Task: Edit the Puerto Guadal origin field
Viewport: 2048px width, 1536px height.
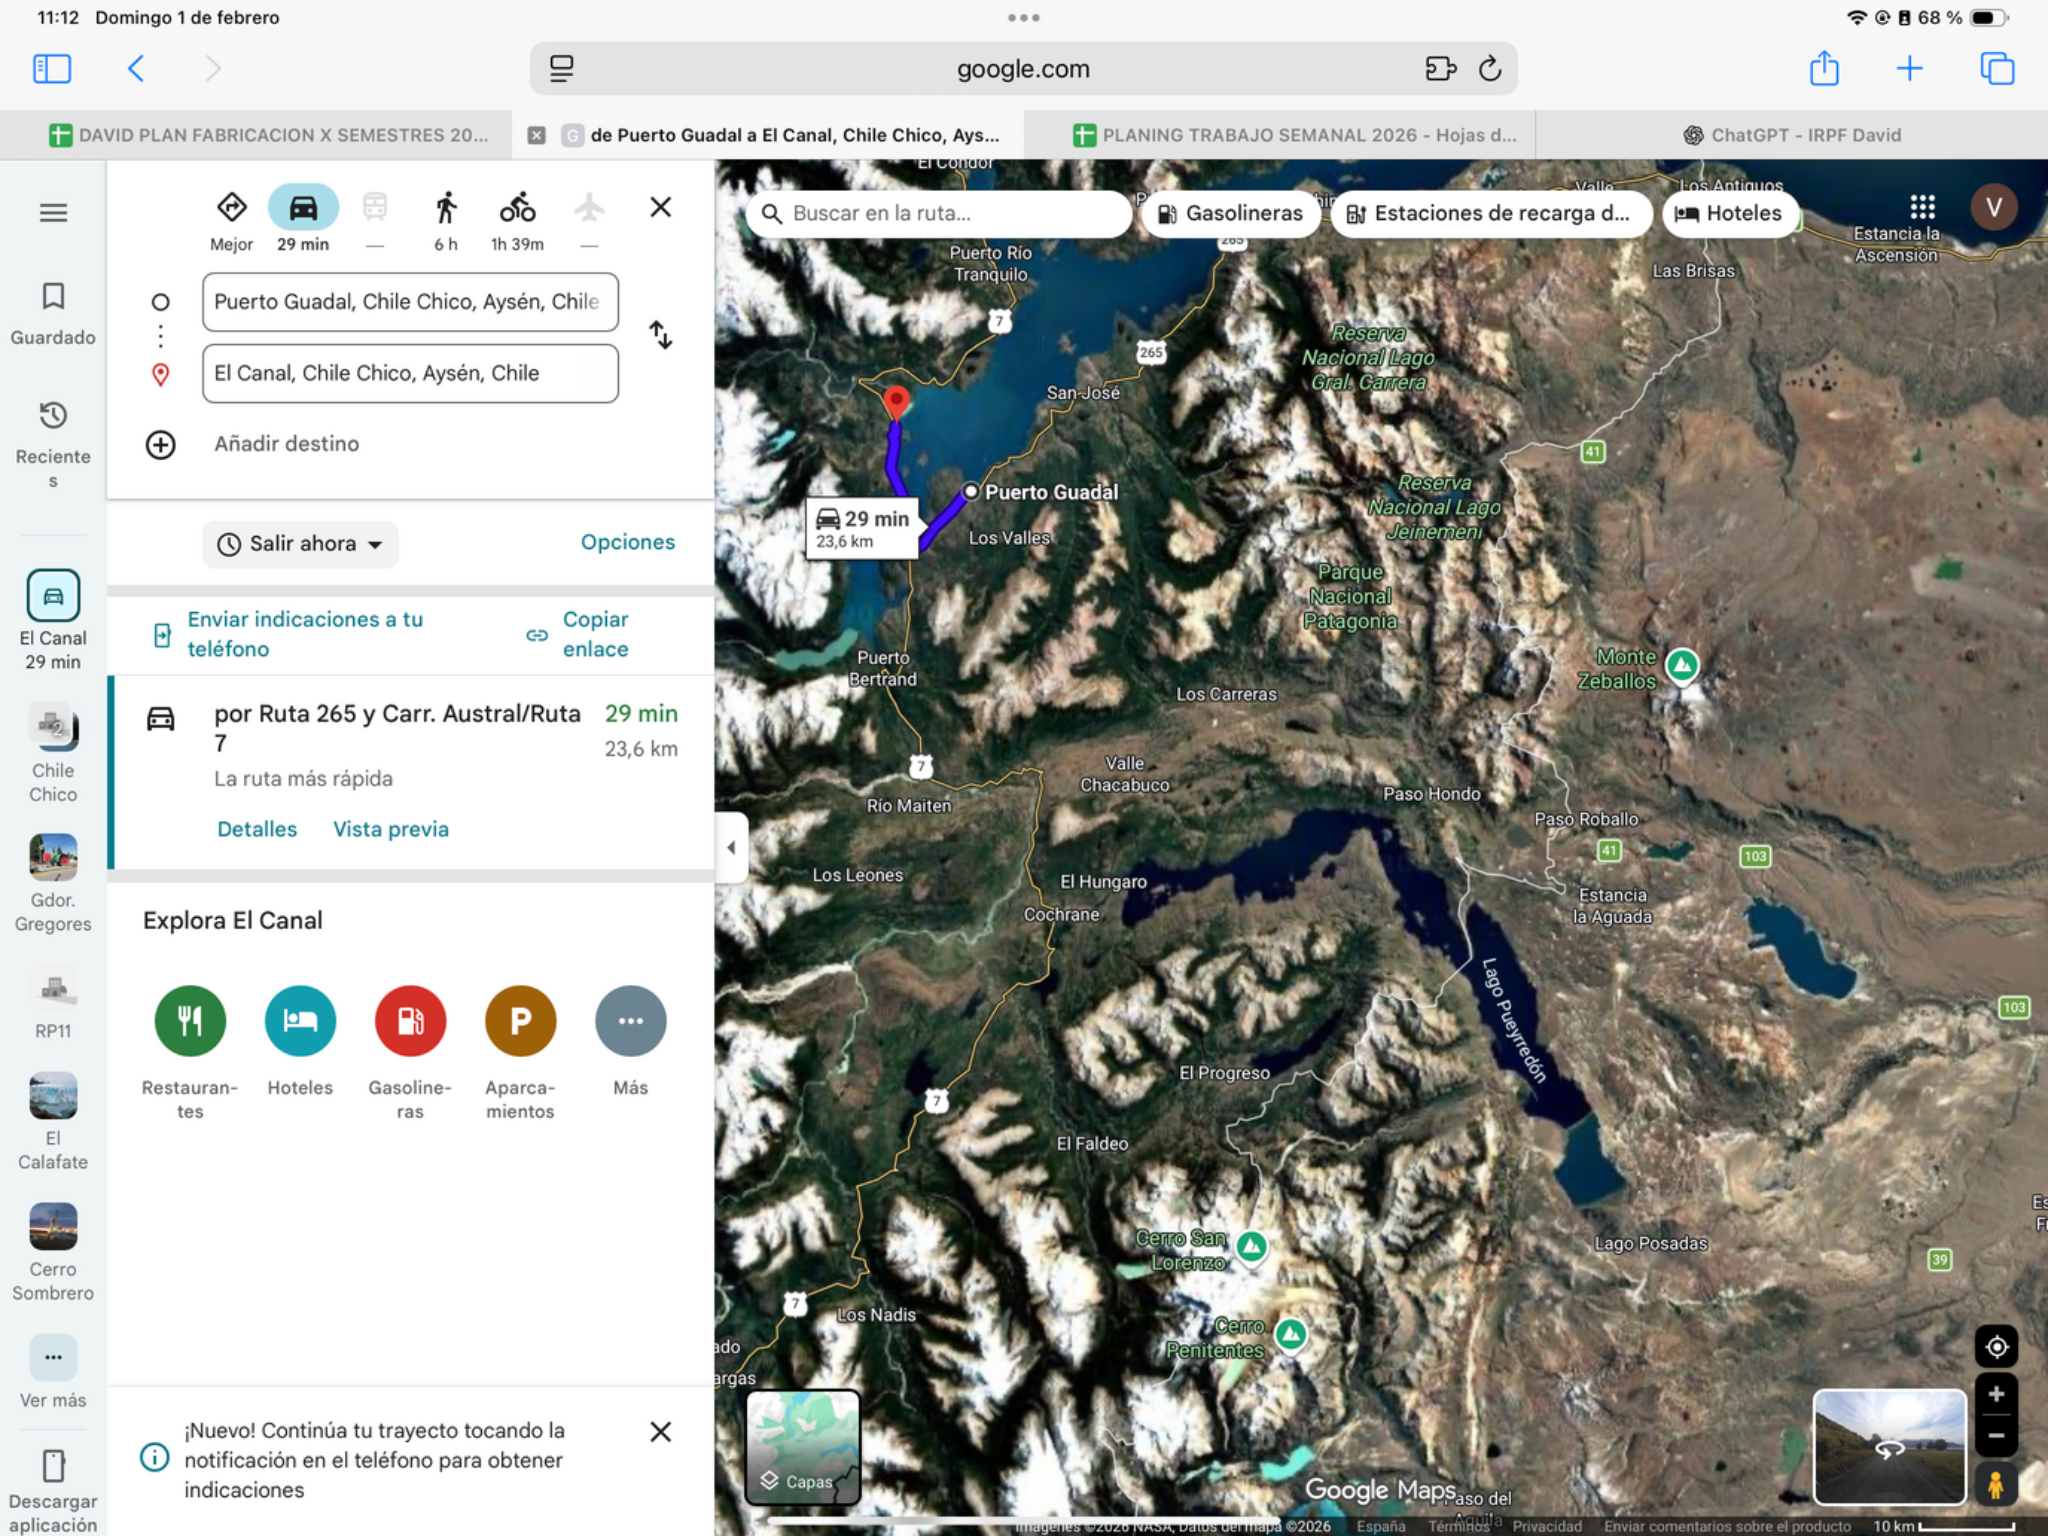Action: point(410,302)
